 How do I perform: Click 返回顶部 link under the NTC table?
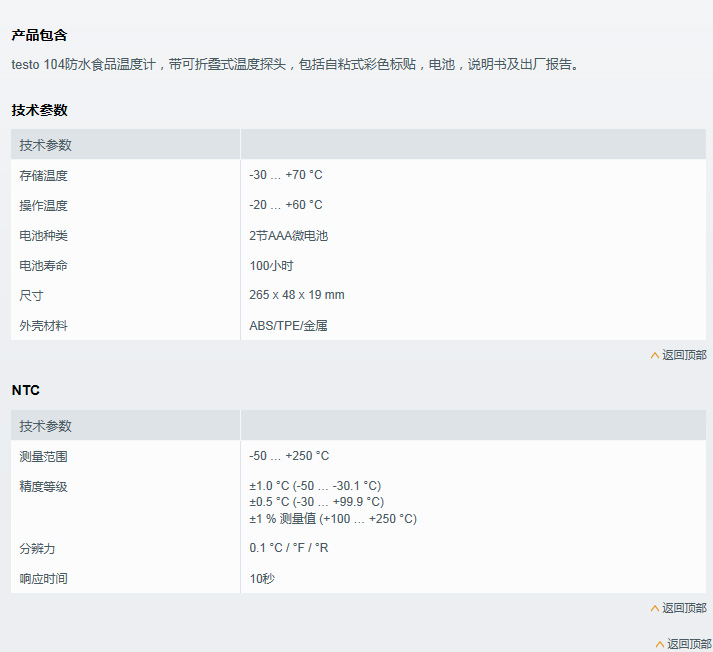point(684,608)
